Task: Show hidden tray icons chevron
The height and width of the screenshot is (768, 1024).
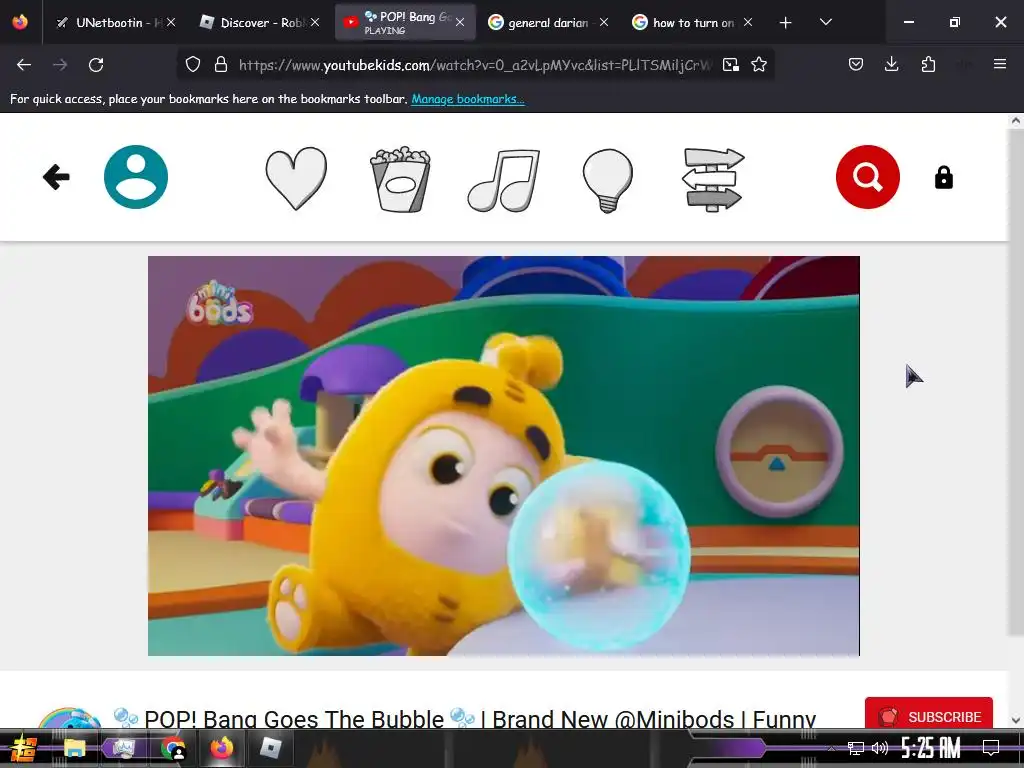Action: tap(831, 748)
